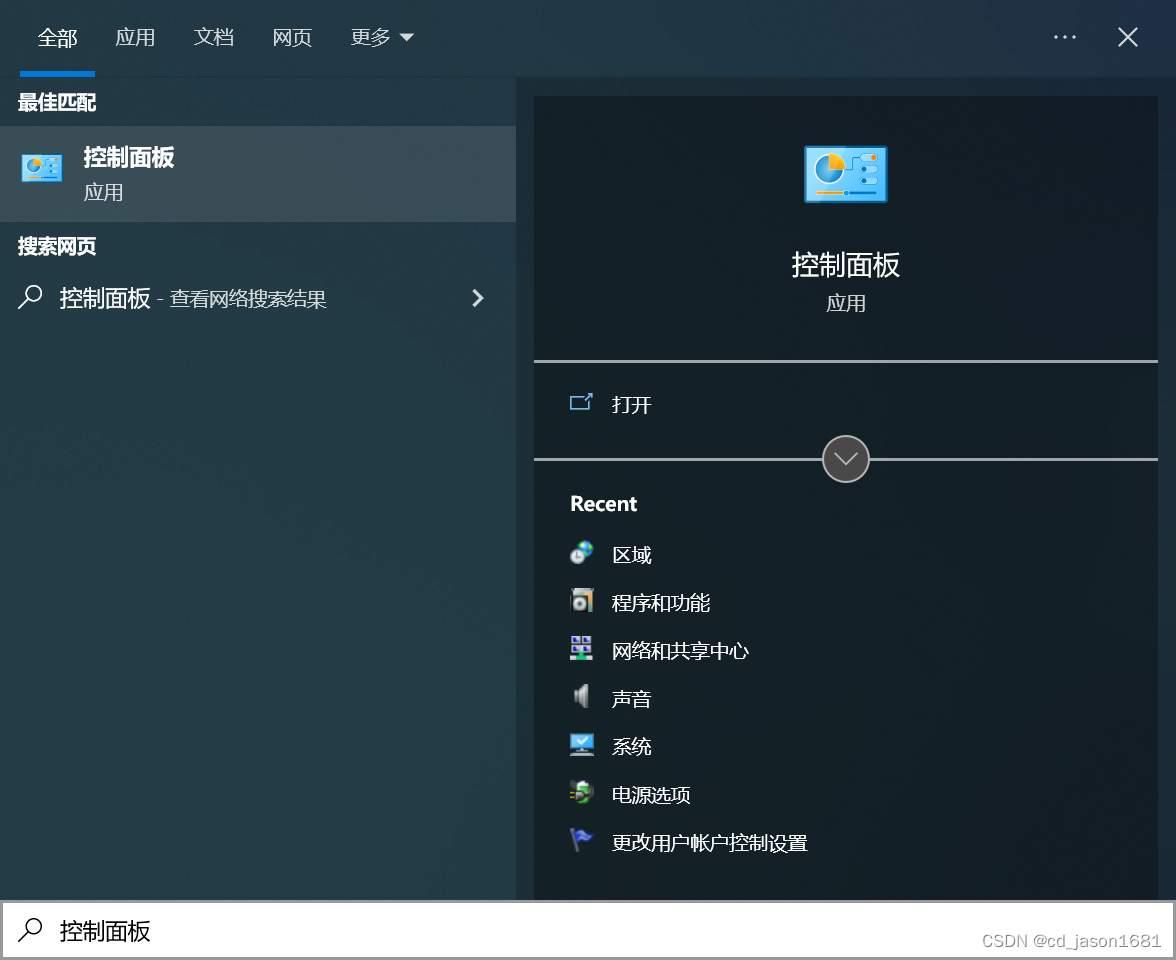
Task: Open 电源选项 from the Recent list
Action: click(651, 794)
